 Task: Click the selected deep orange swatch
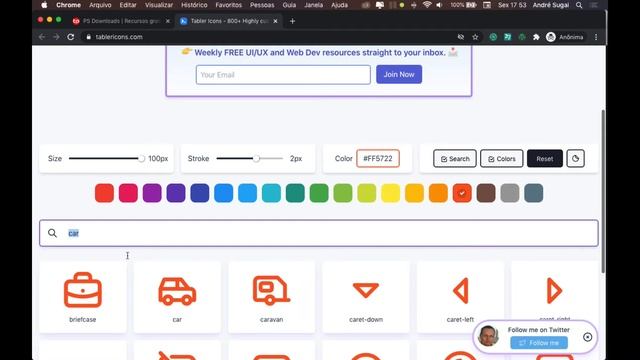point(462,193)
